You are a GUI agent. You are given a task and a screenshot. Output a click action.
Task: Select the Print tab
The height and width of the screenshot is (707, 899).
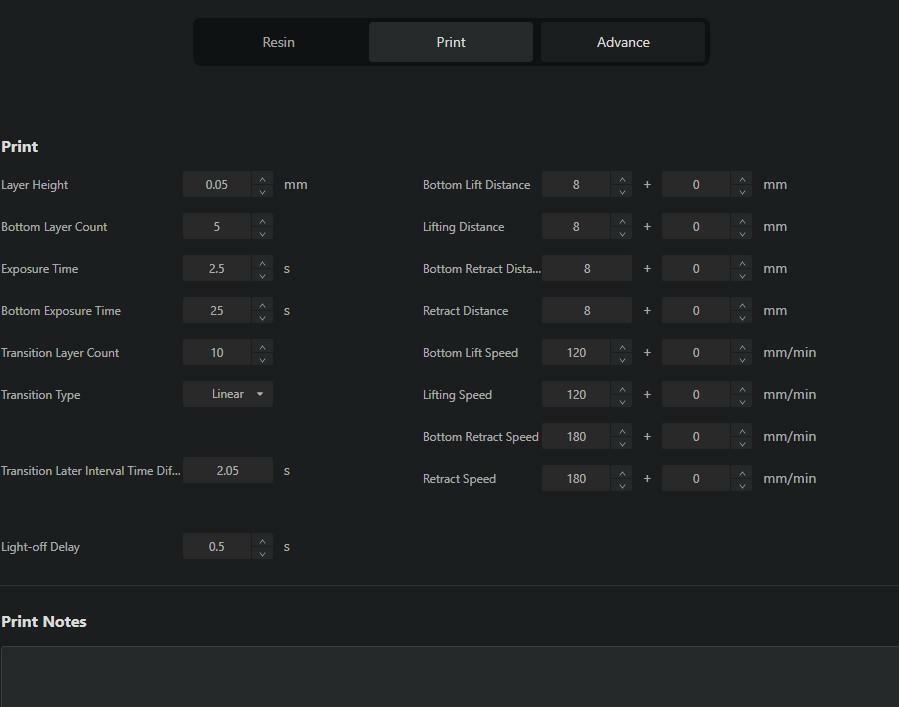451,42
